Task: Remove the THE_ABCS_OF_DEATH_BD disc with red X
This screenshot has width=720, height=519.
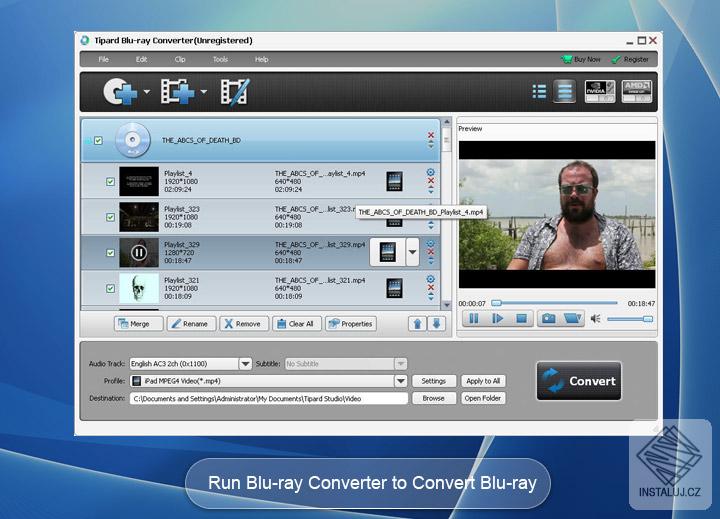Action: click(431, 135)
